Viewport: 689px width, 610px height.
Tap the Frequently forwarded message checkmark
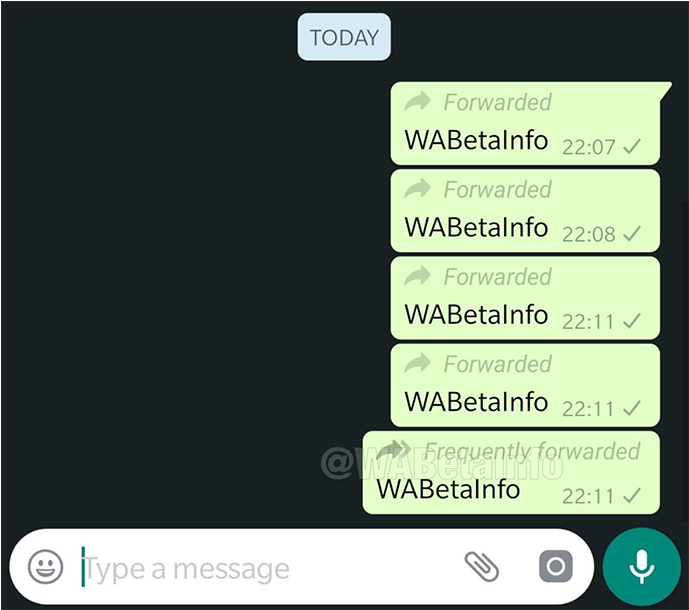[632, 496]
